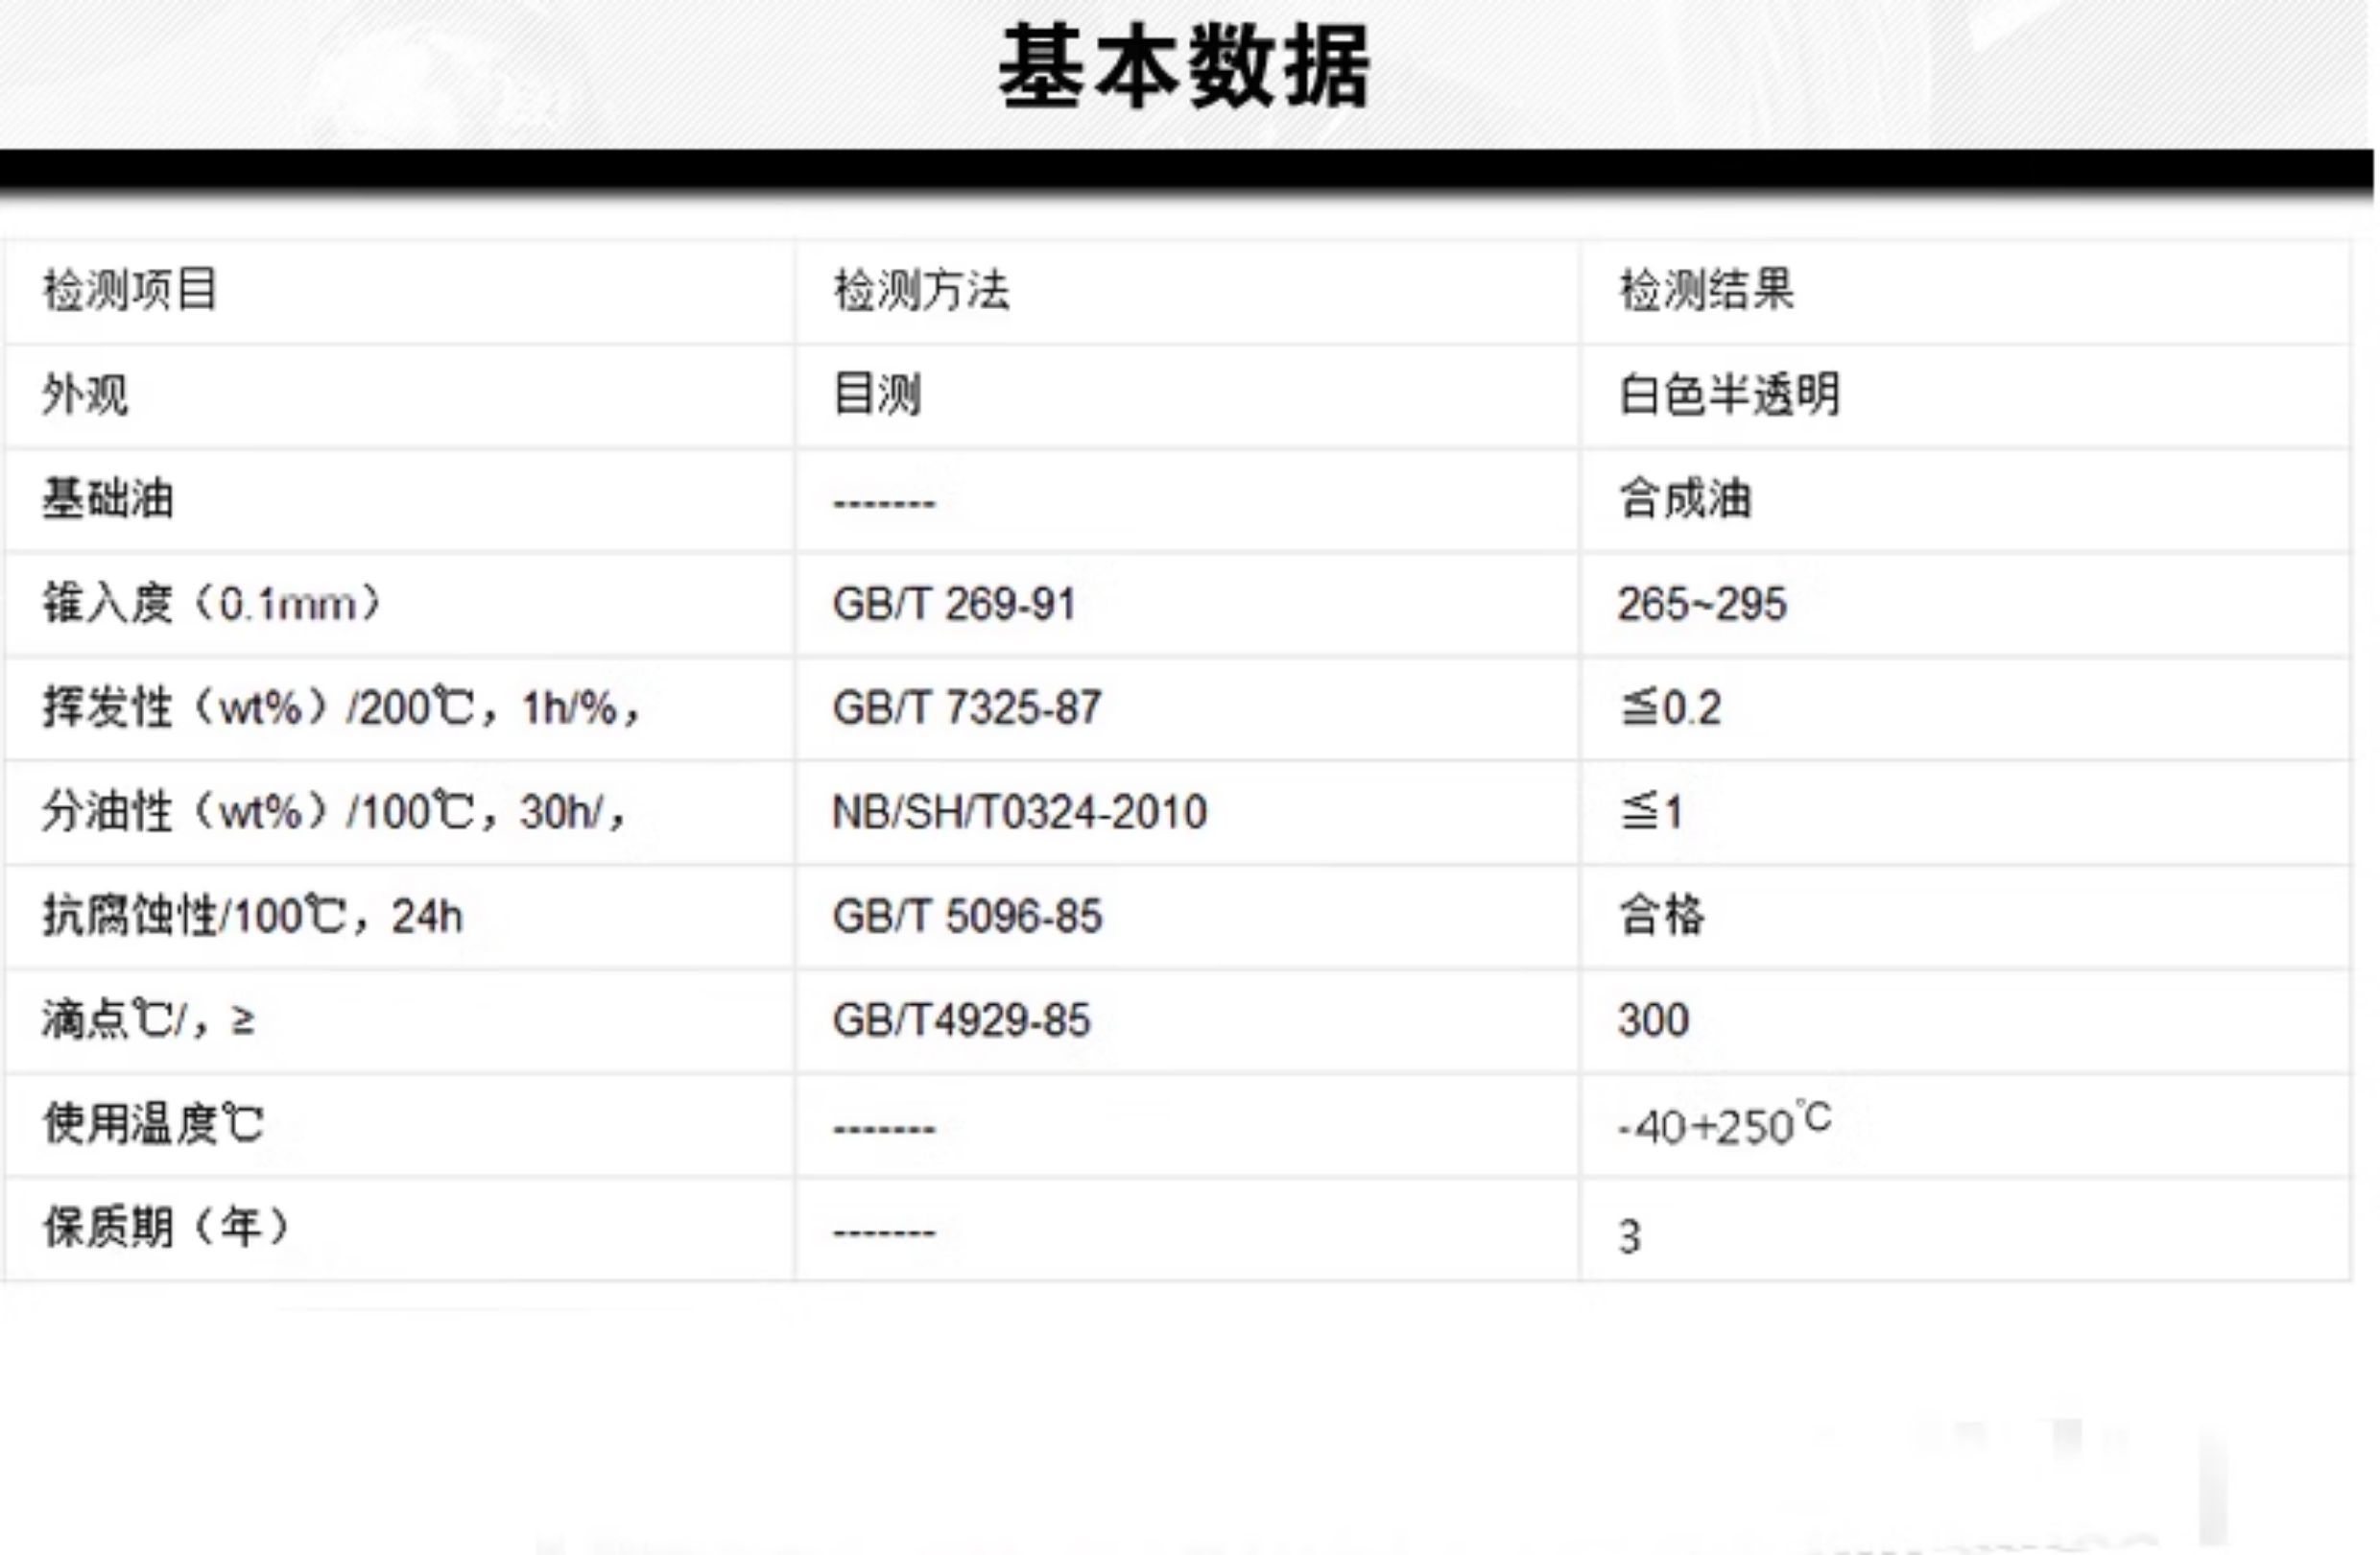Click the 目测 method cell

[877, 395]
